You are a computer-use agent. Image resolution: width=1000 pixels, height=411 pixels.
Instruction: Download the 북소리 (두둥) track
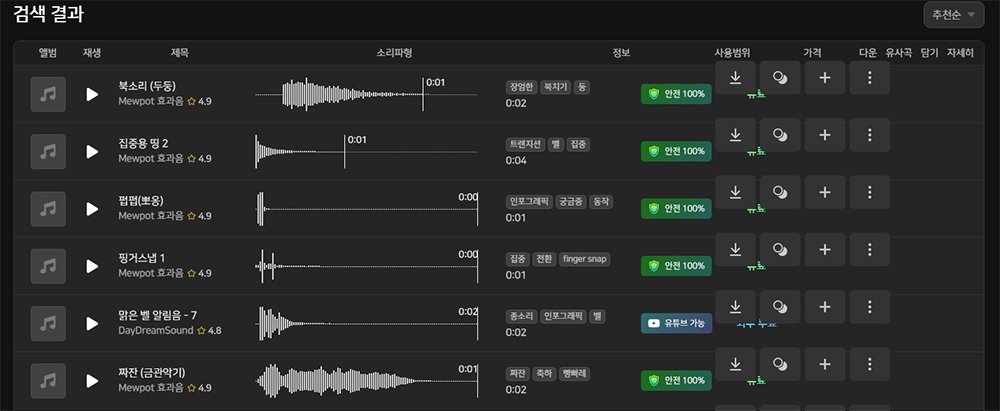[735, 77]
